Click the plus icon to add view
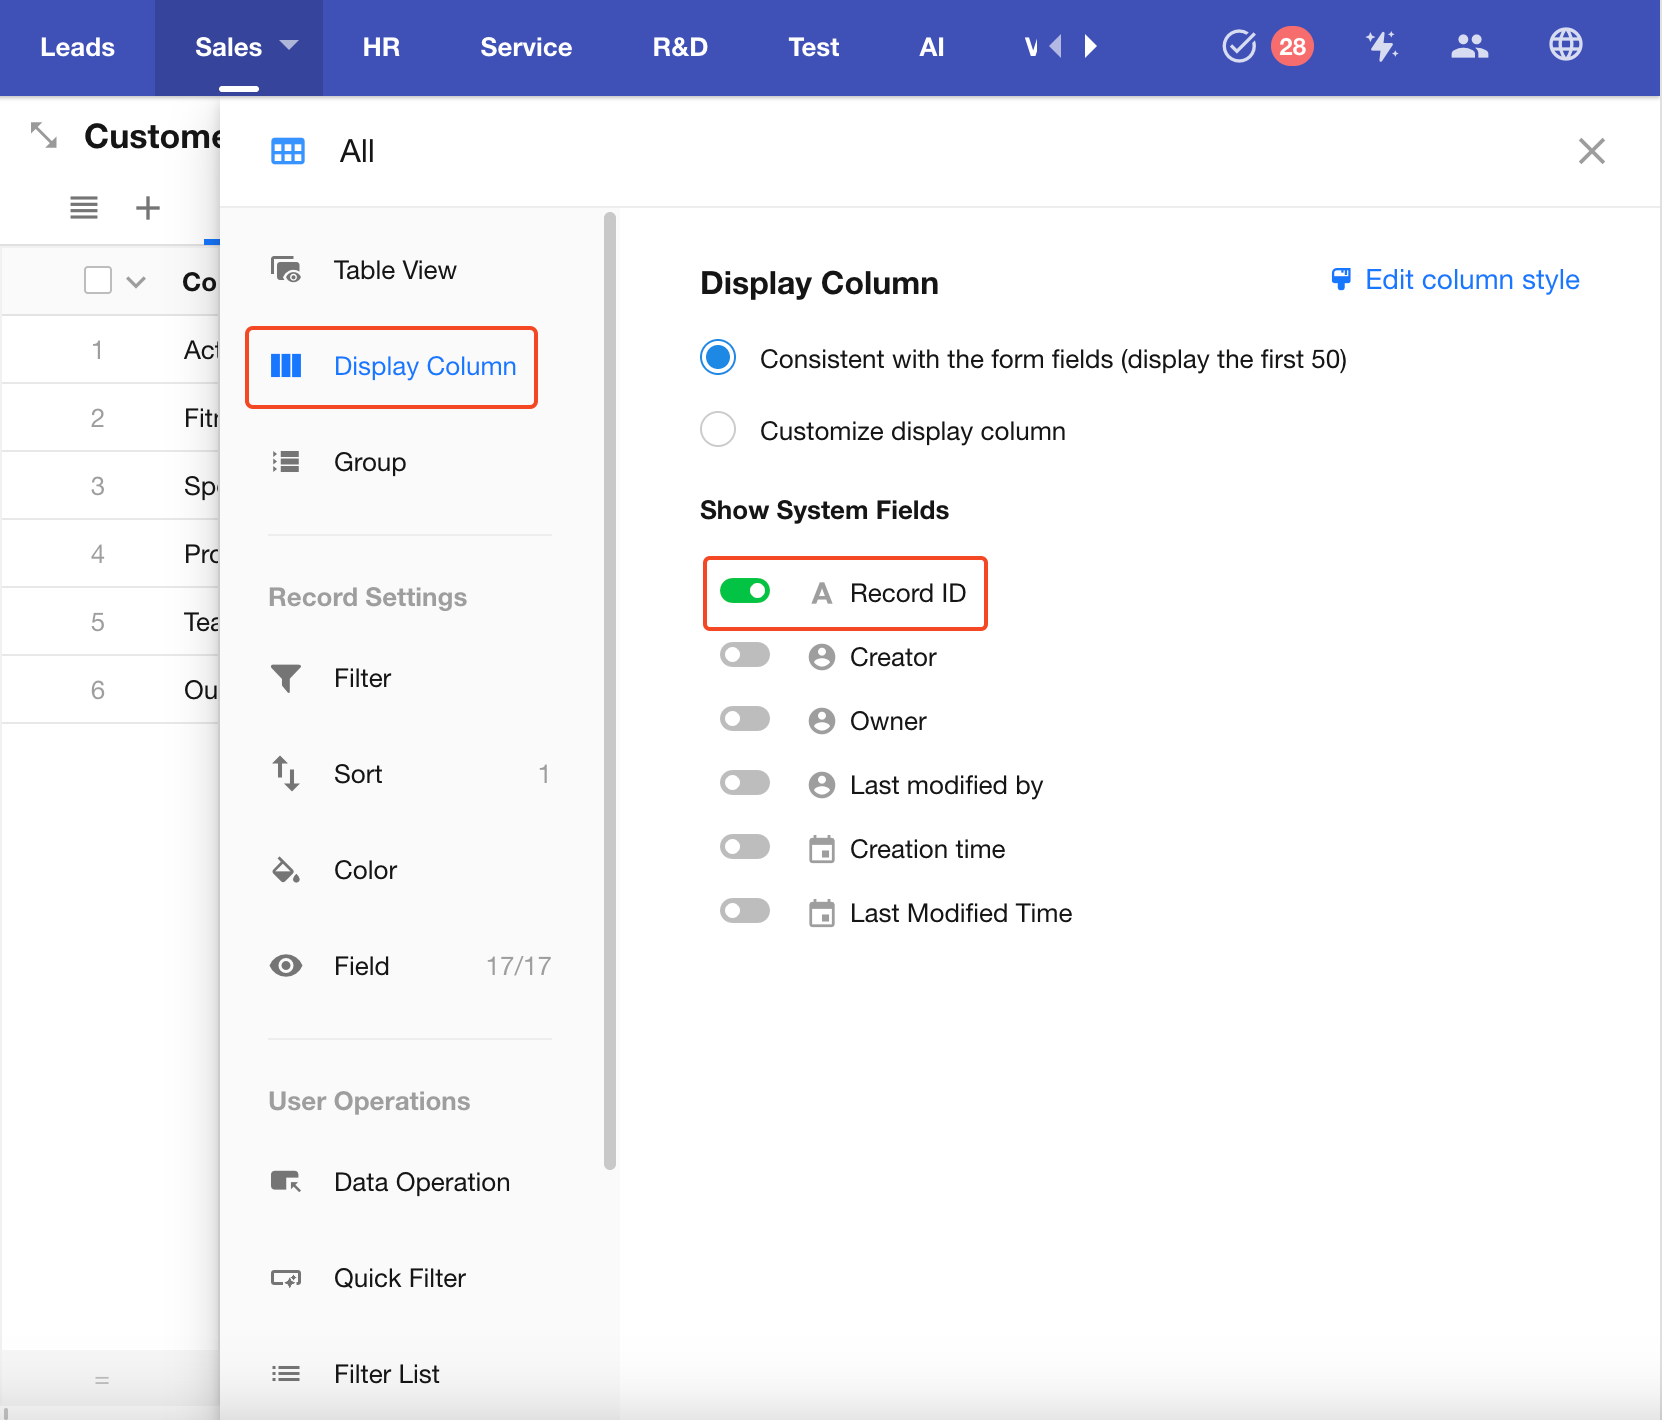The image size is (1662, 1420). [x=148, y=208]
